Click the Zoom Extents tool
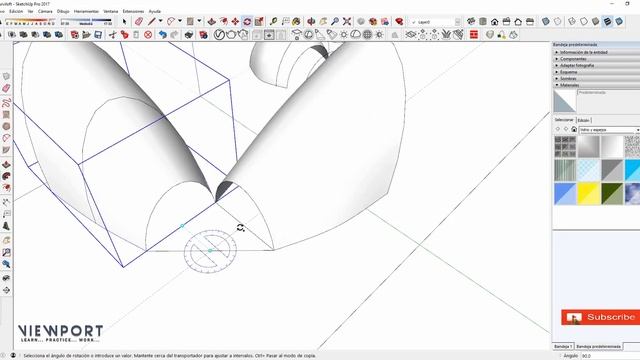The image size is (640, 360). click(347, 22)
